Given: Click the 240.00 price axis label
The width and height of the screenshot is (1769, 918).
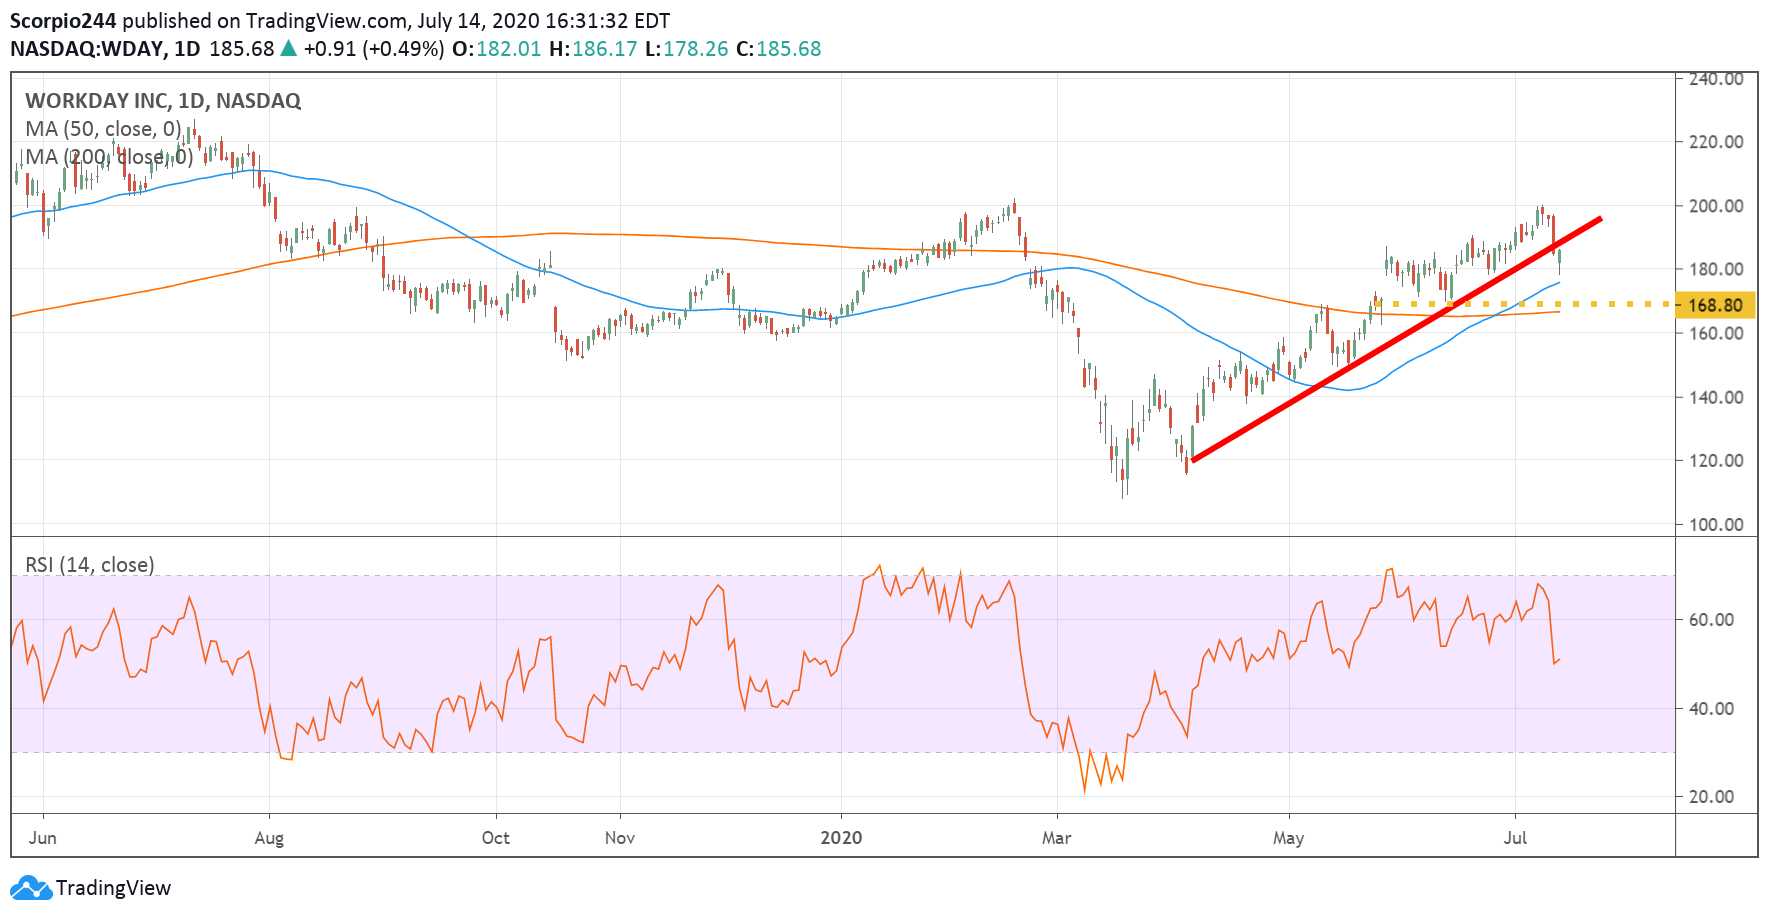Looking at the screenshot, I should click(1716, 79).
